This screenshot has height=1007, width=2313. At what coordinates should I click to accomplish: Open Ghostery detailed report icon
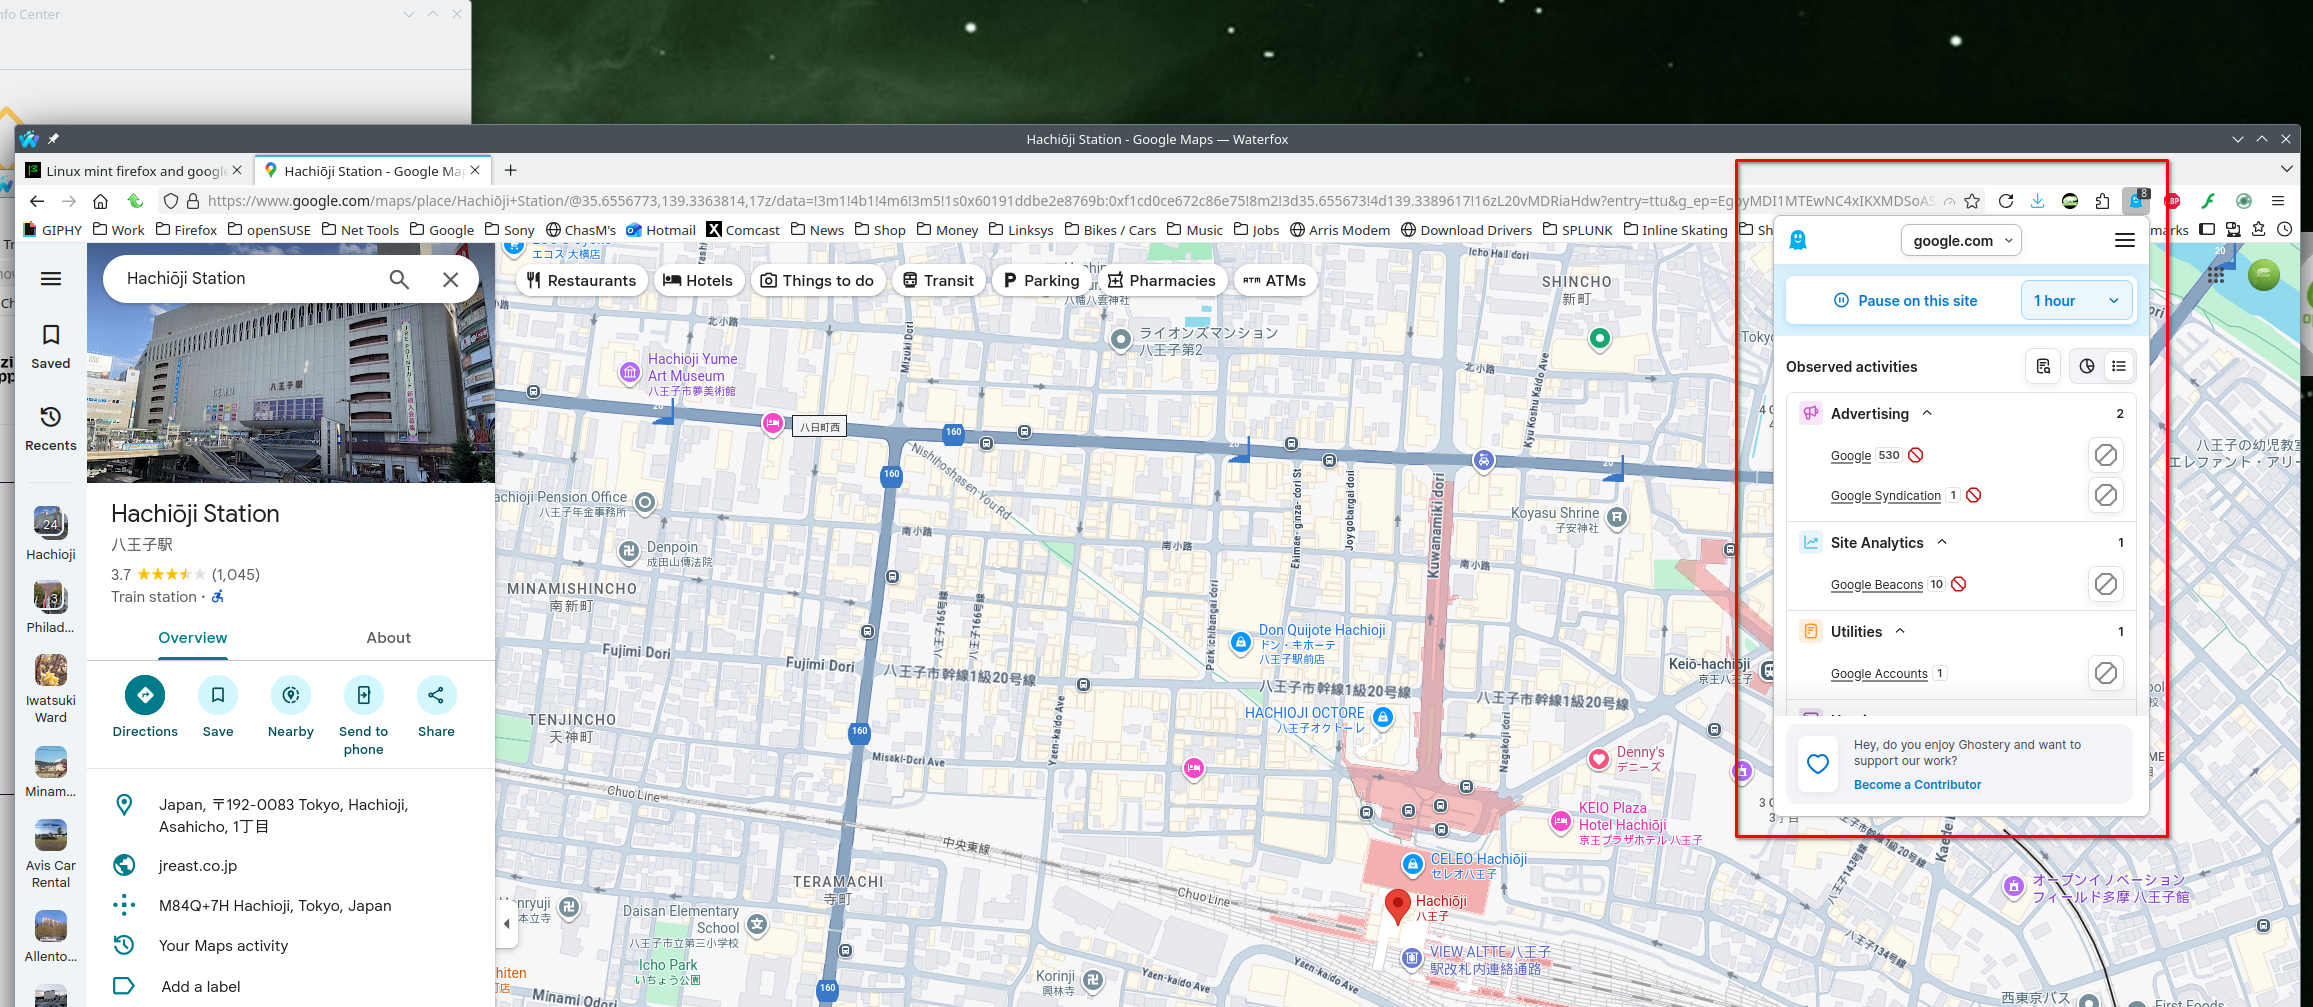click(x=2043, y=367)
